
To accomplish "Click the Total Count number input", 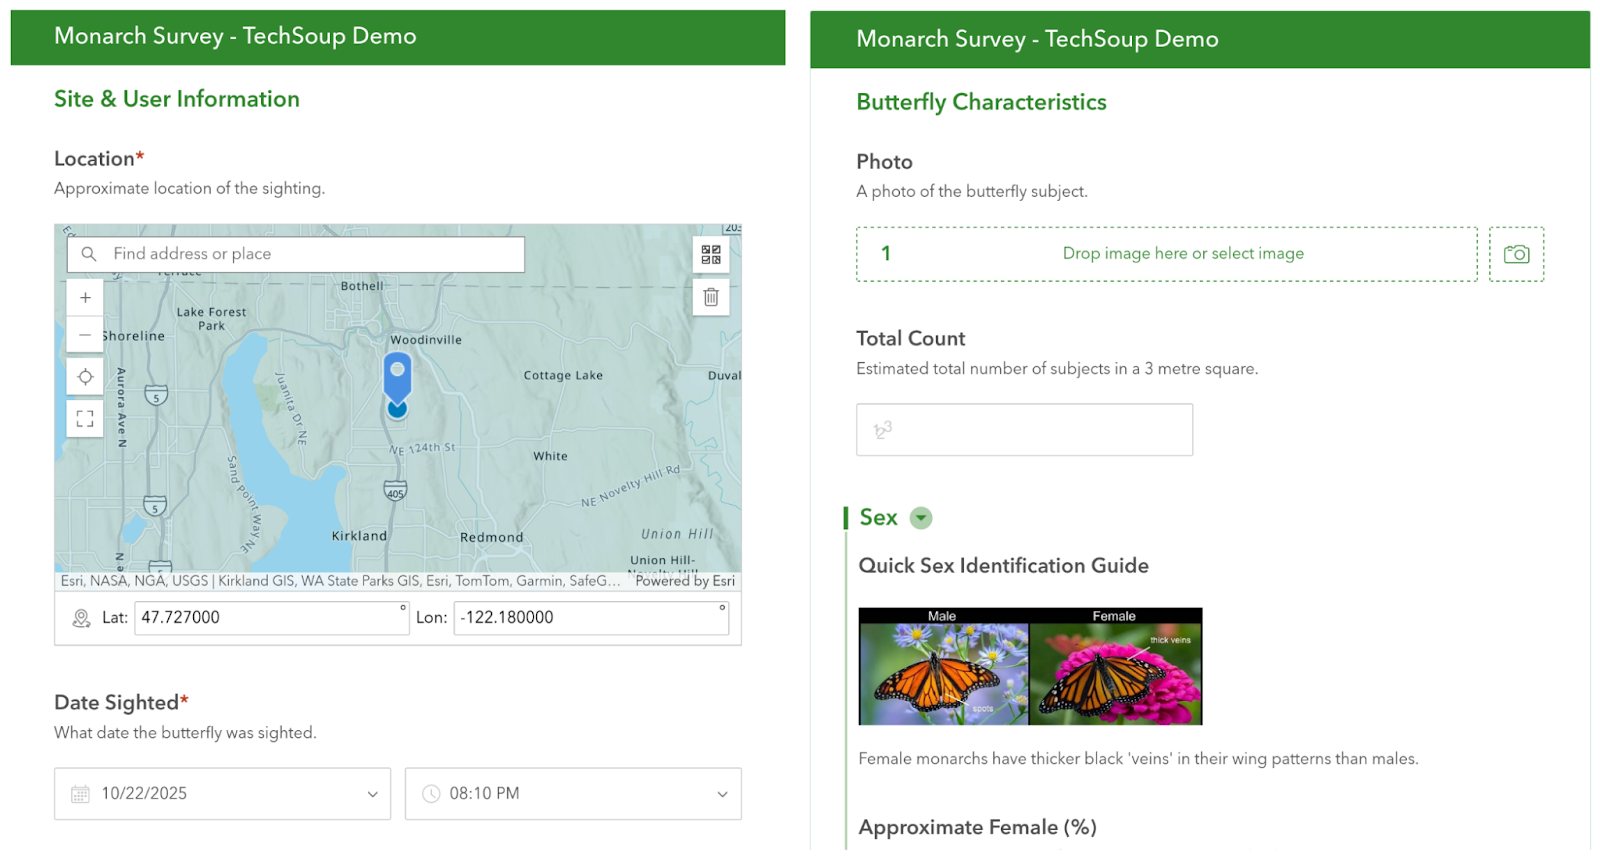I will click(x=1024, y=430).
